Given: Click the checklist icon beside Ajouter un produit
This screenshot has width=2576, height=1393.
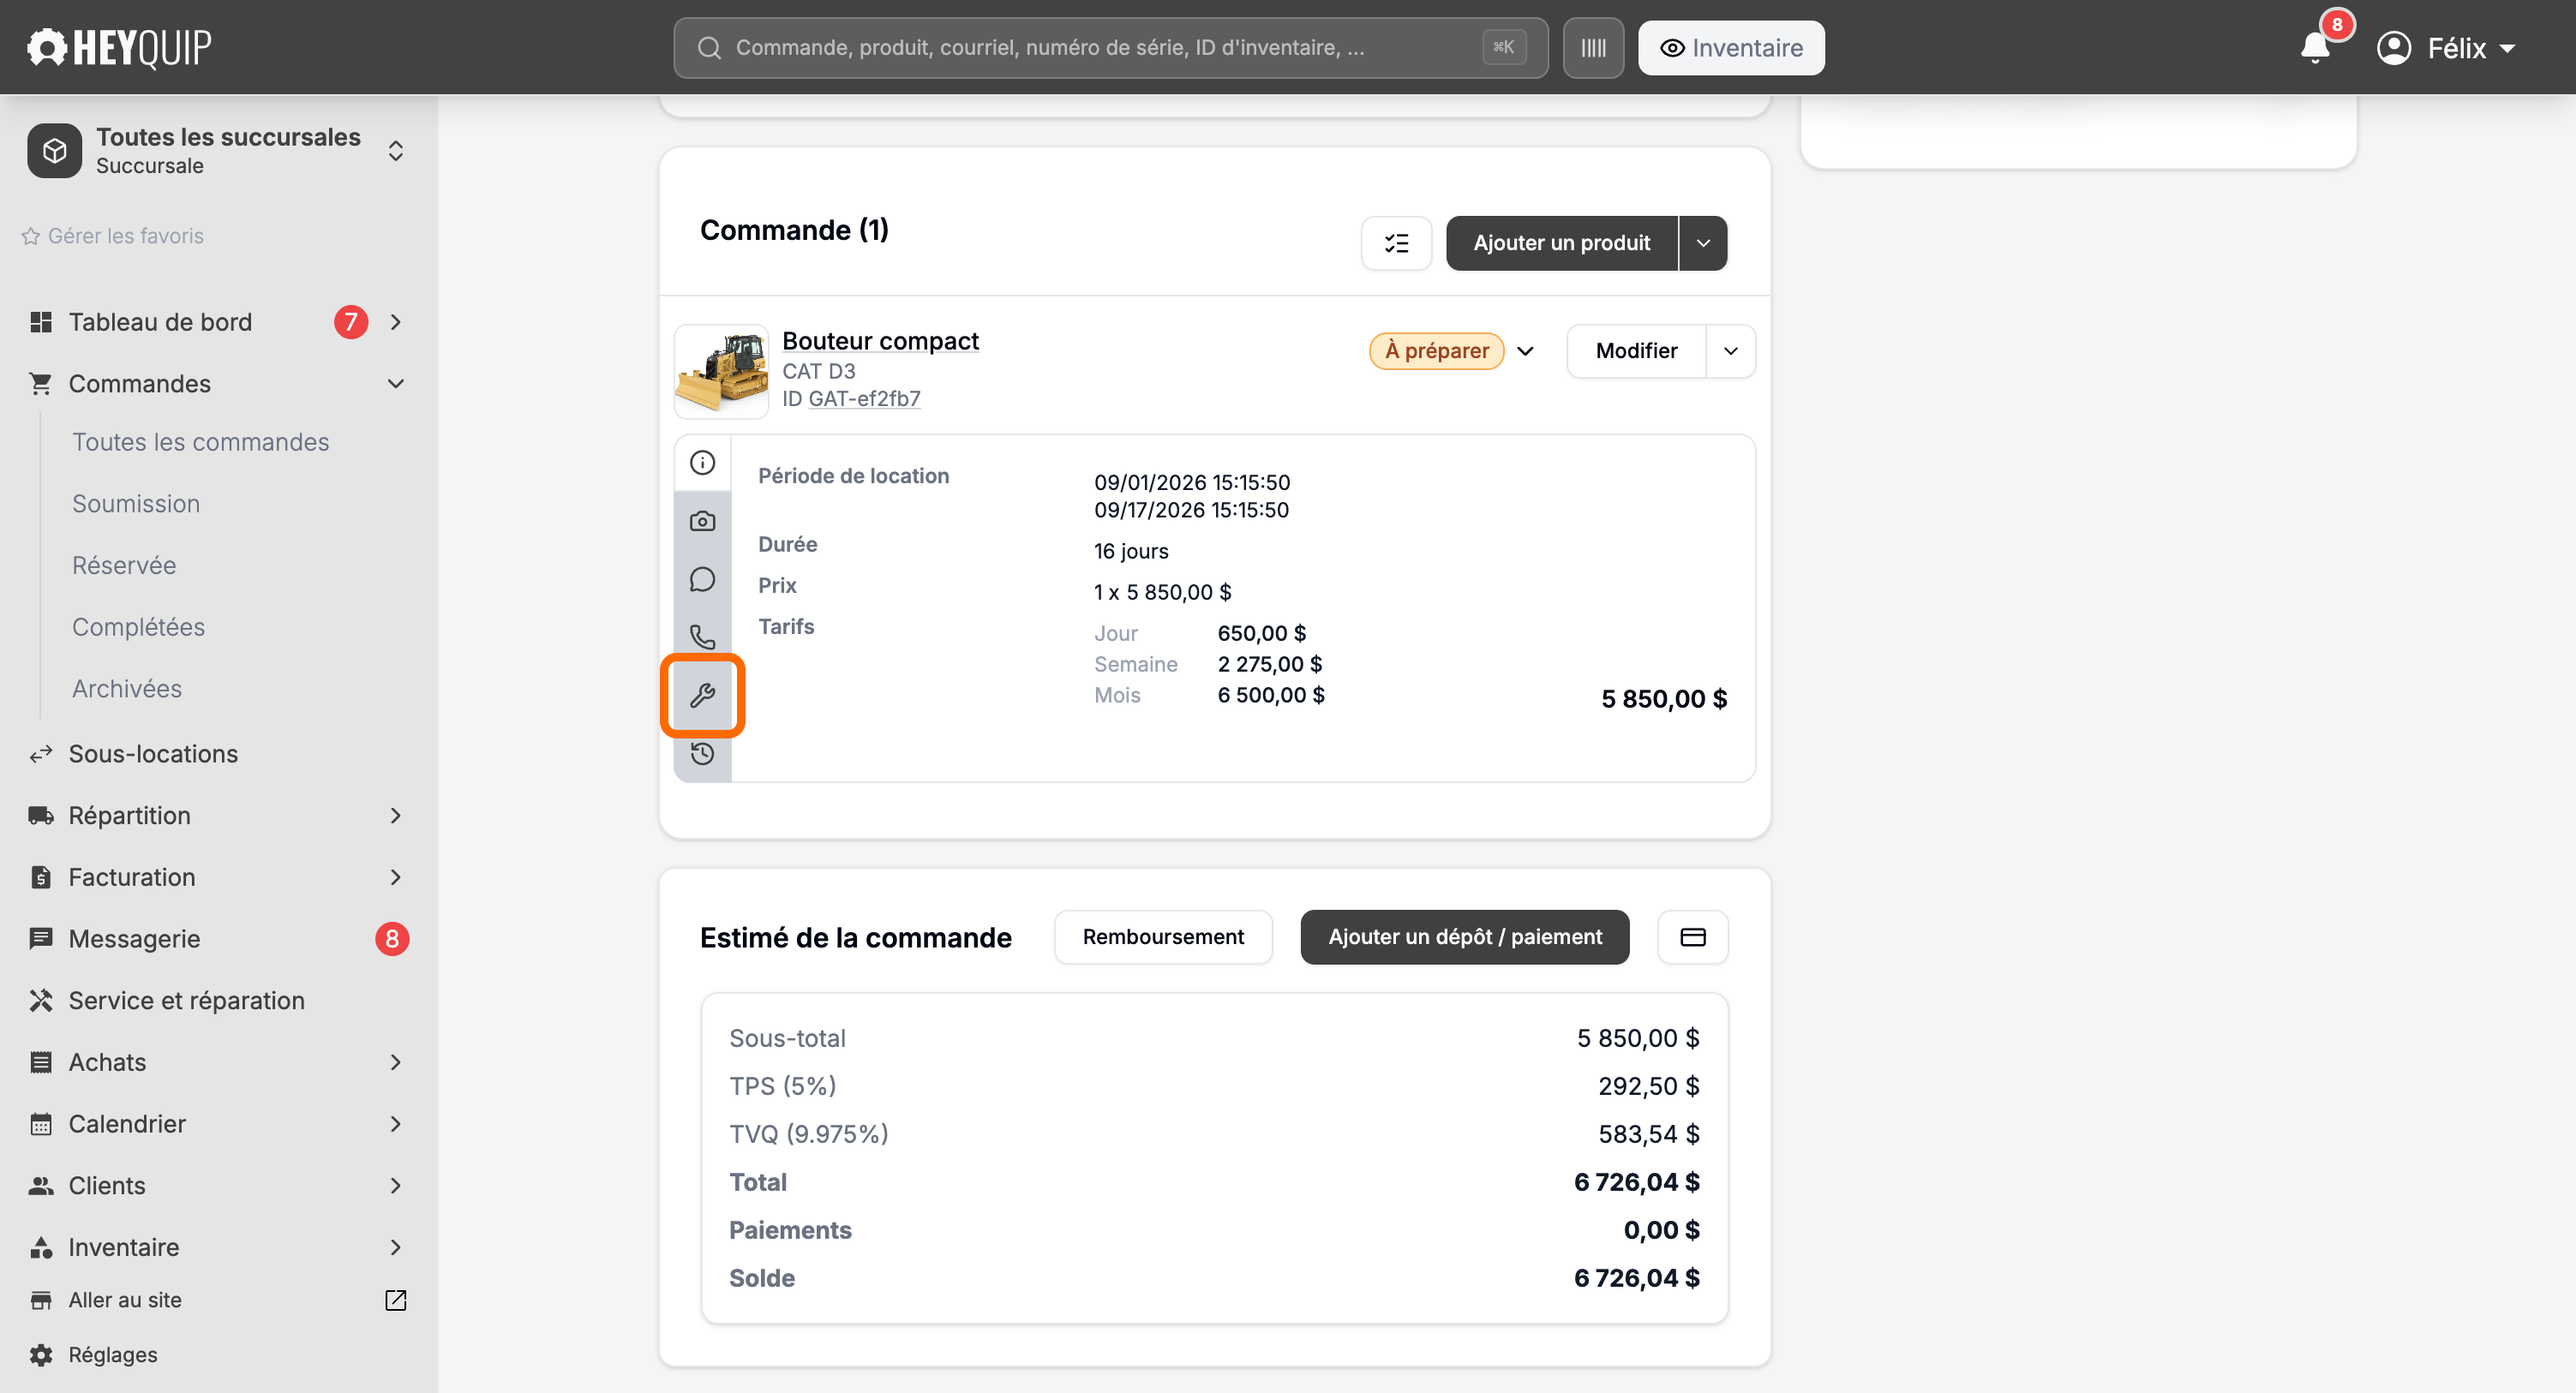Looking at the screenshot, I should 1396,243.
